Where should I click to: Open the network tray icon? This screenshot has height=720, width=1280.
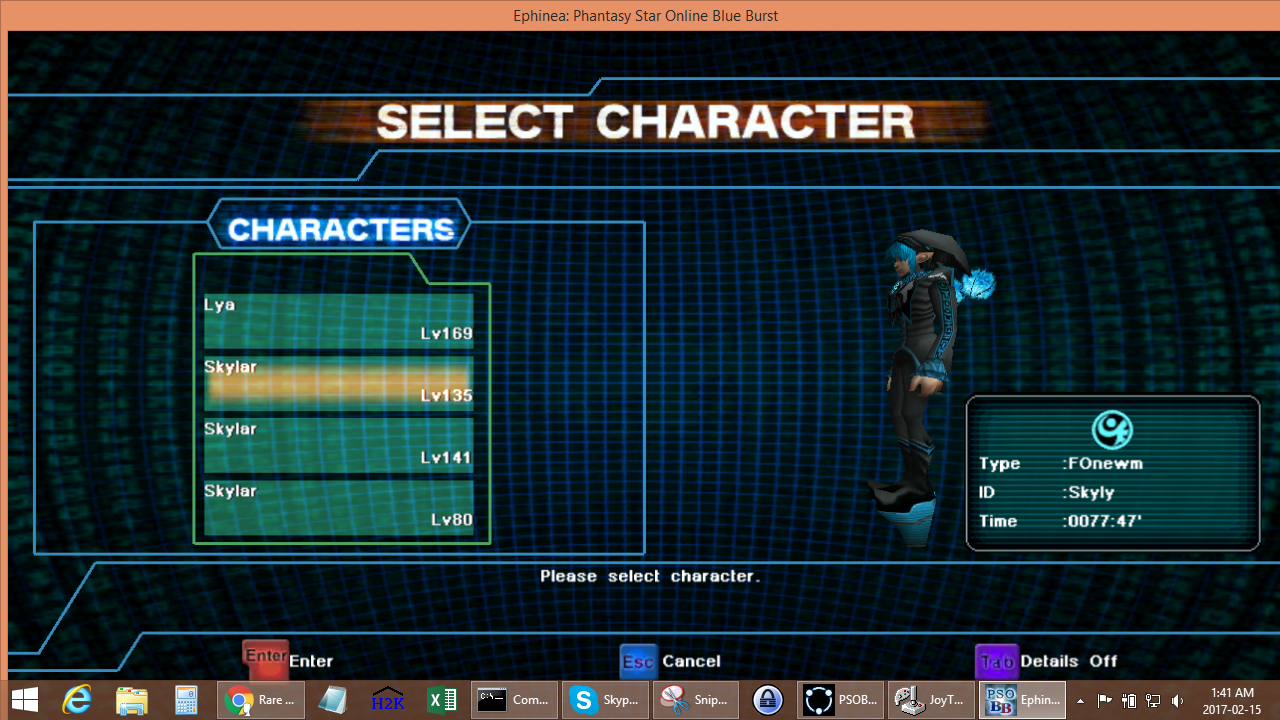1153,701
